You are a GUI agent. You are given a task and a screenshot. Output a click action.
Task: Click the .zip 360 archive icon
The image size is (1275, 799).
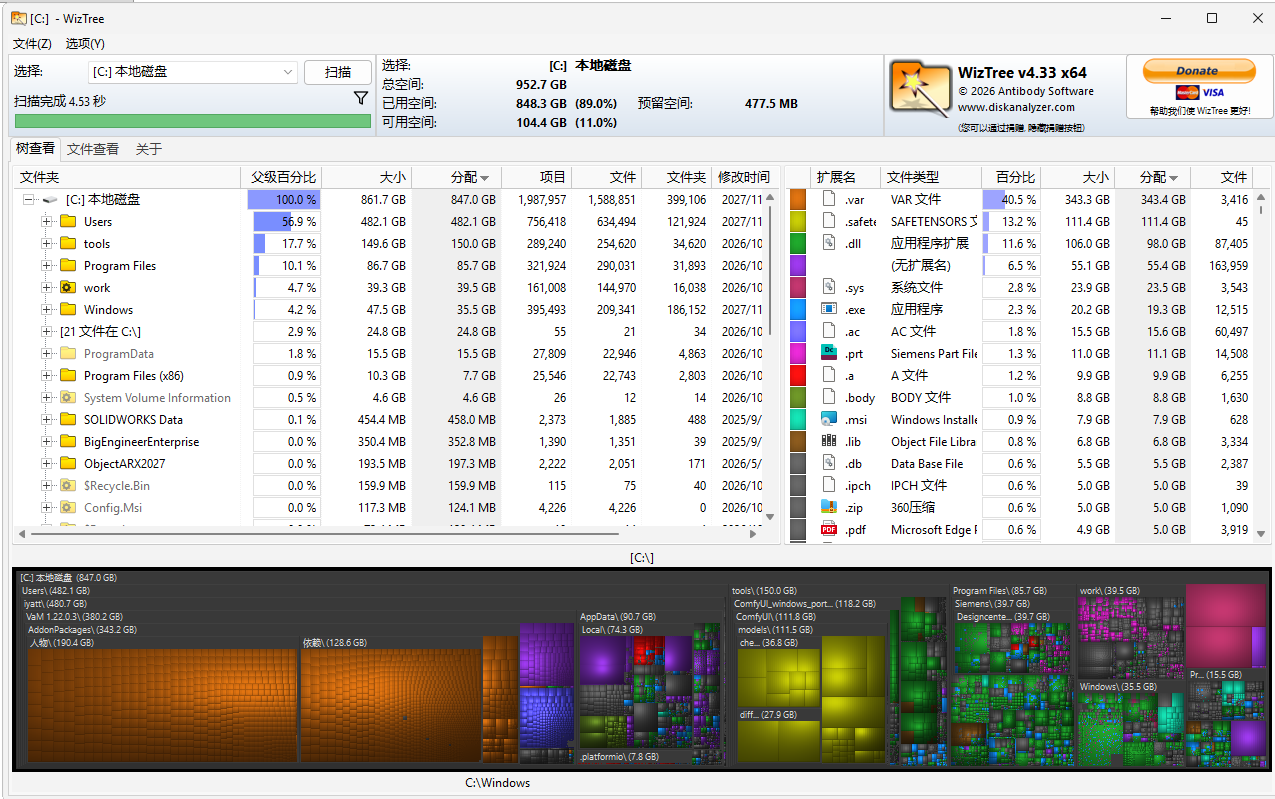(x=828, y=506)
